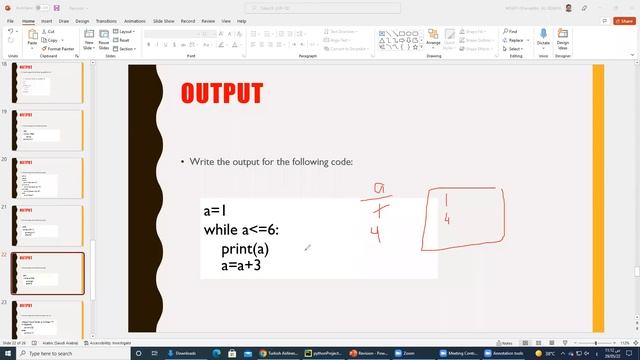The width and height of the screenshot is (640, 360).
Task: Click the Paste clipboard icon
Action: tap(32, 35)
